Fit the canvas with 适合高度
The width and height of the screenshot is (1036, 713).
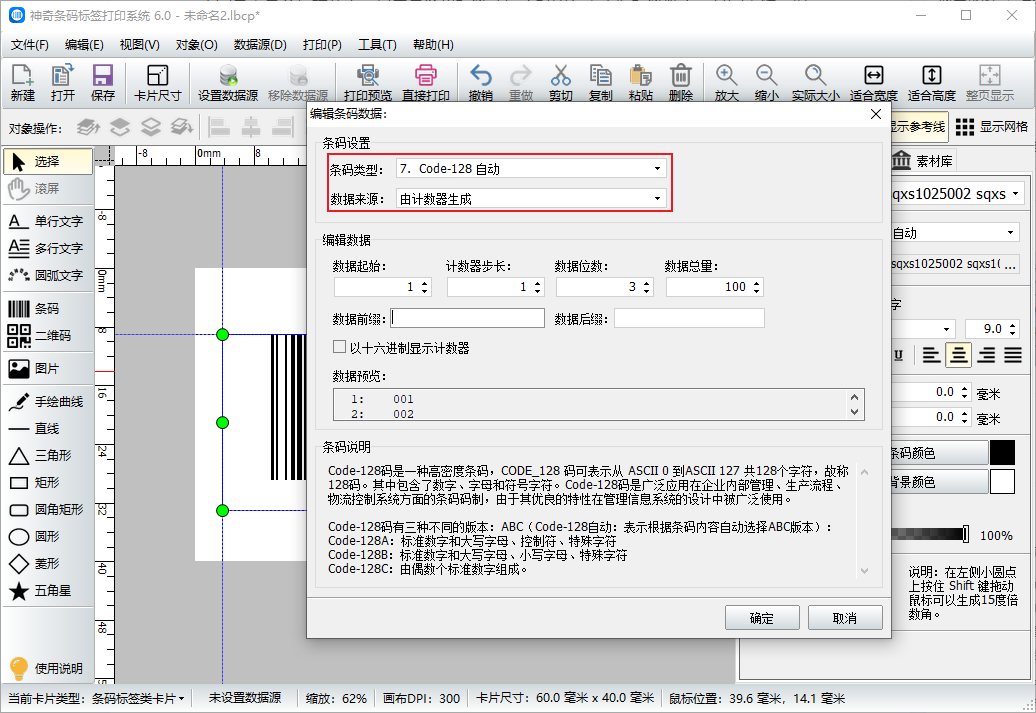click(932, 83)
